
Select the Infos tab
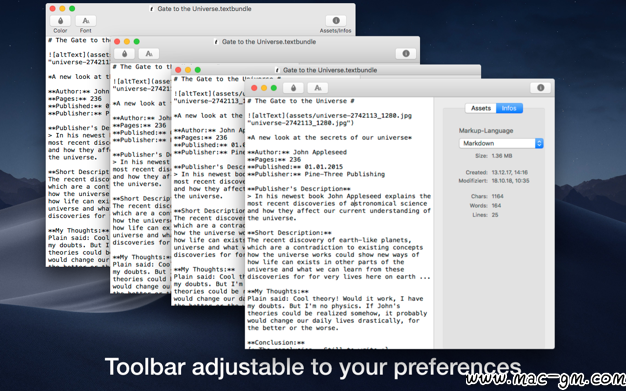[509, 108]
